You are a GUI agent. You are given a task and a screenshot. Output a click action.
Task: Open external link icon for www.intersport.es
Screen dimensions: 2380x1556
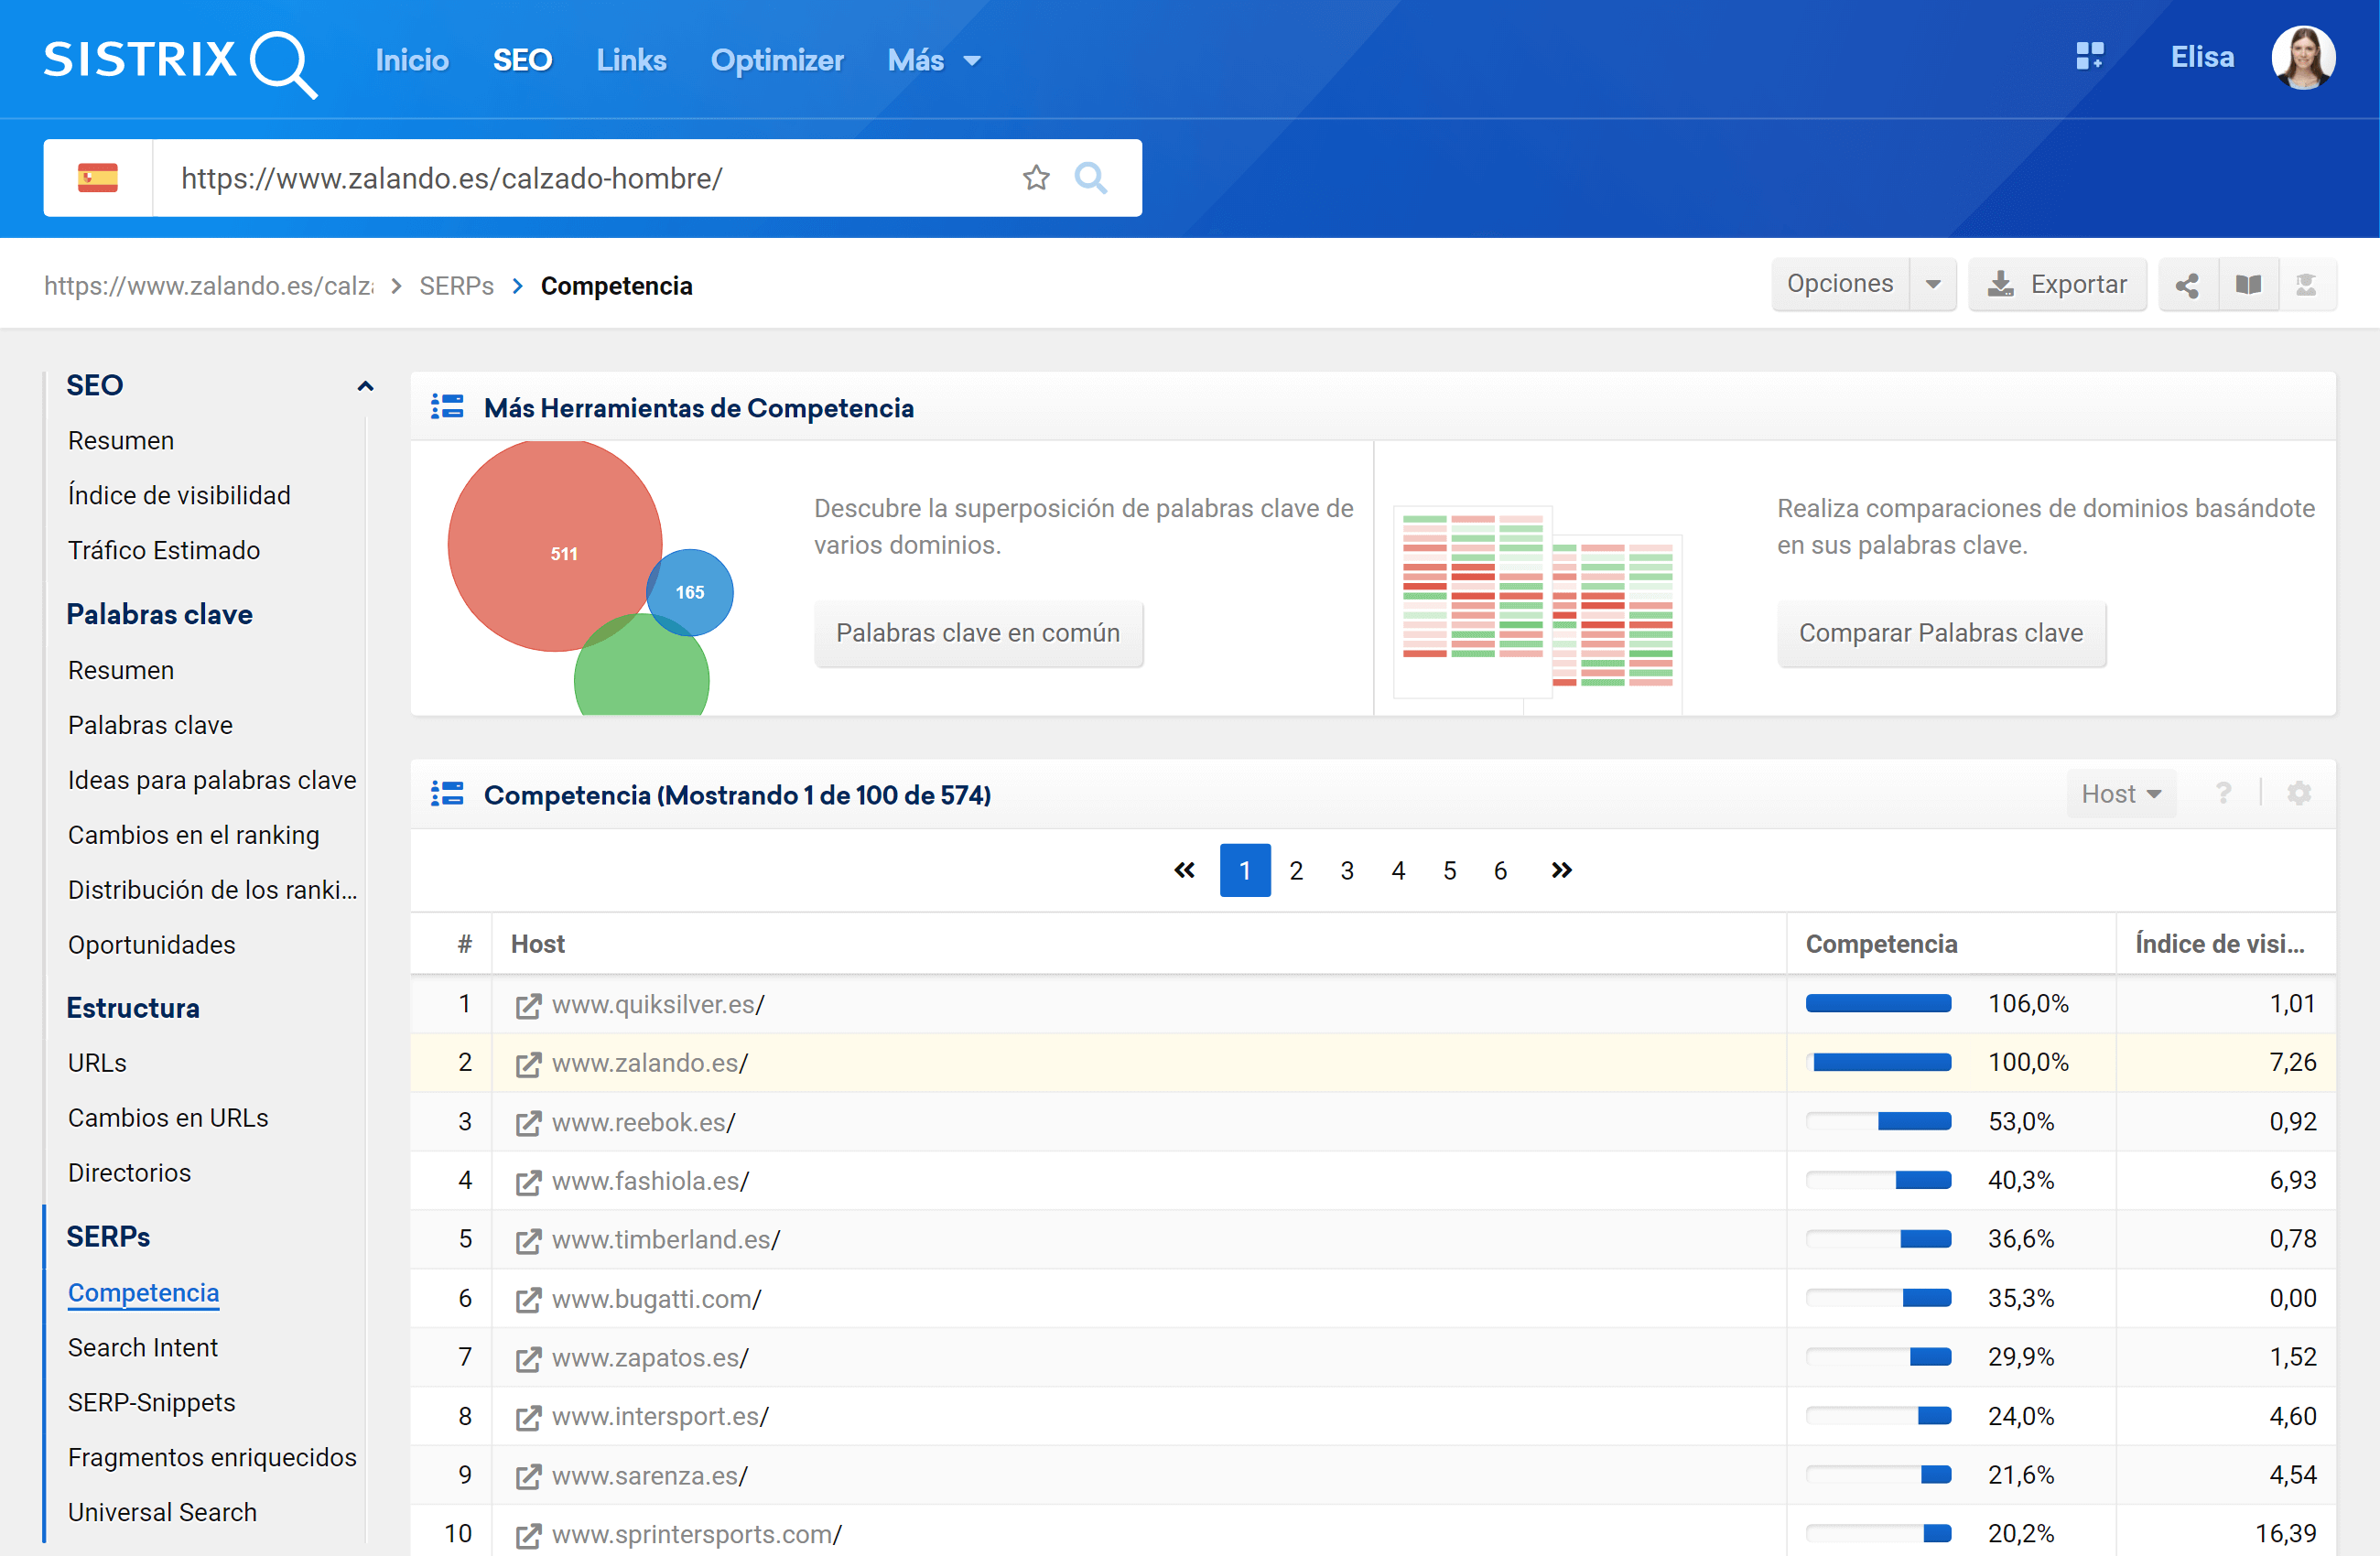(x=528, y=1417)
